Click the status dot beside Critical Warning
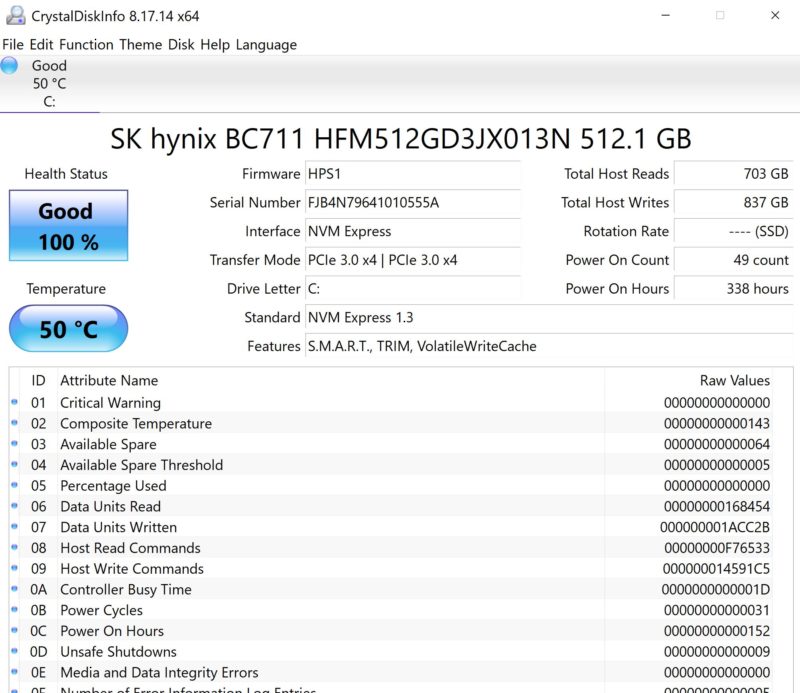This screenshot has width=800, height=693. [x=15, y=403]
